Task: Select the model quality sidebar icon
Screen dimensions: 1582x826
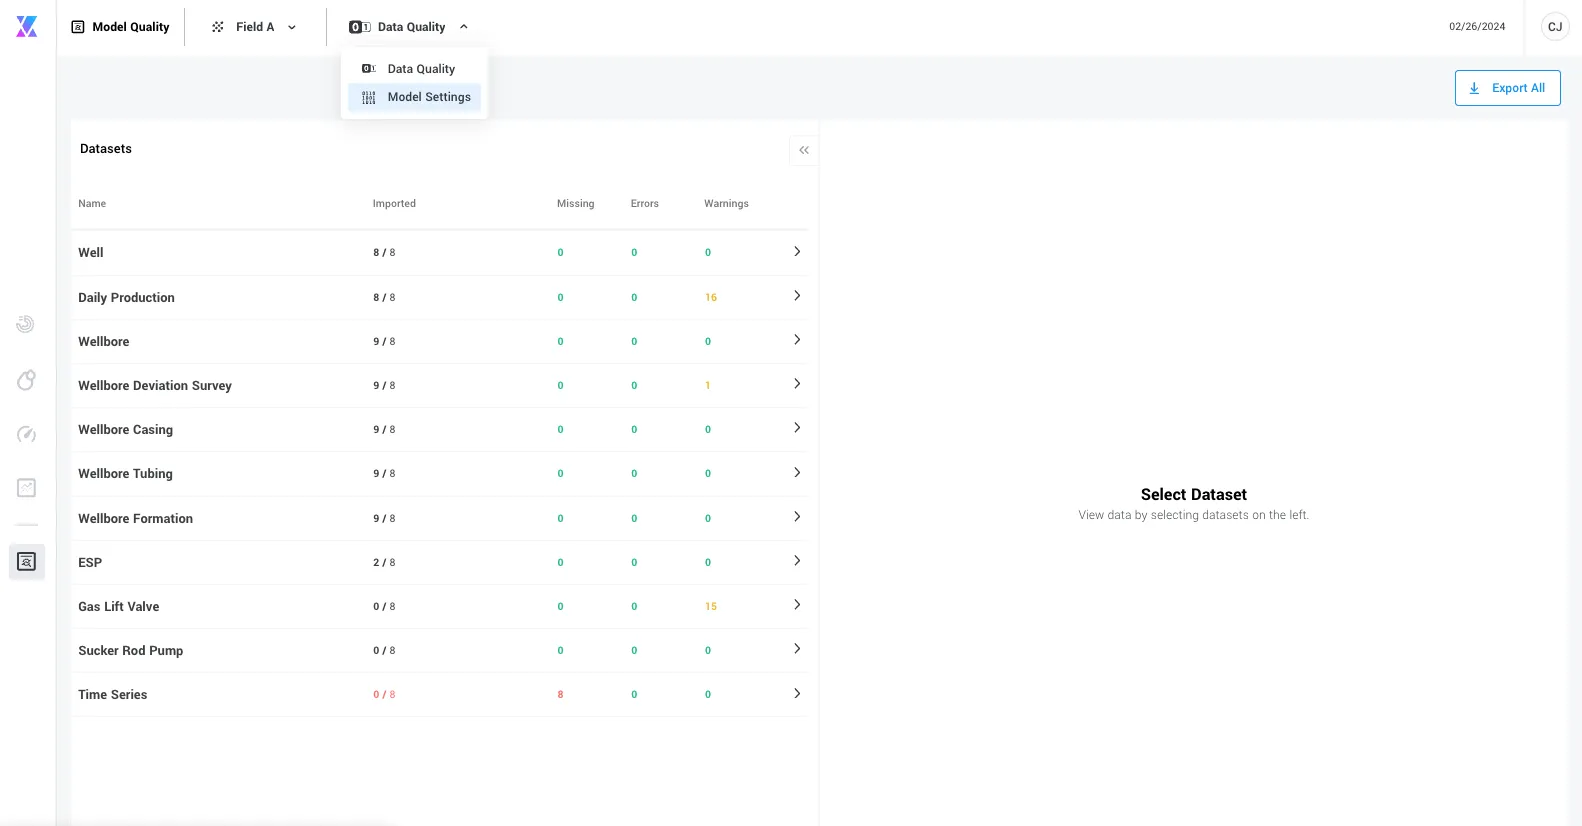Action: [x=27, y=562]
